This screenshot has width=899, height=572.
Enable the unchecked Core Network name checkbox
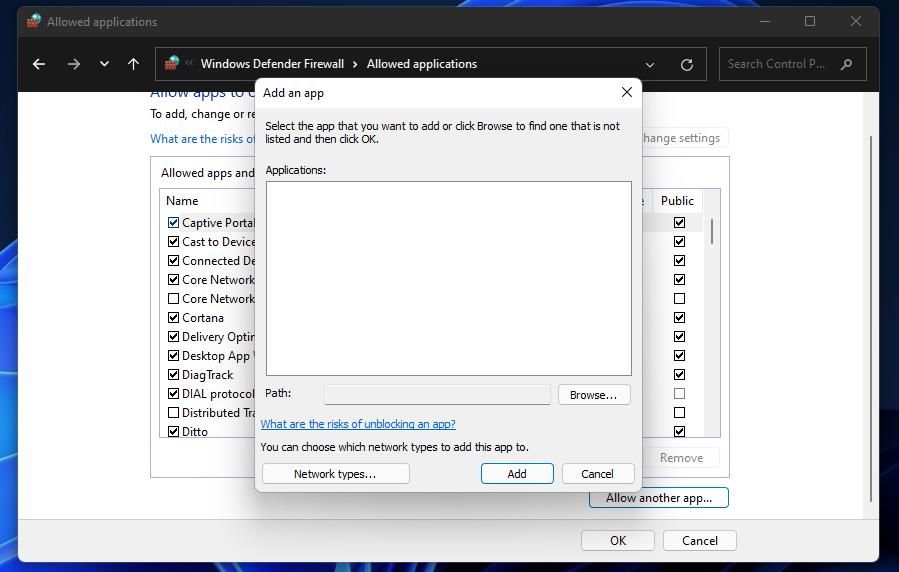(173, 298)
